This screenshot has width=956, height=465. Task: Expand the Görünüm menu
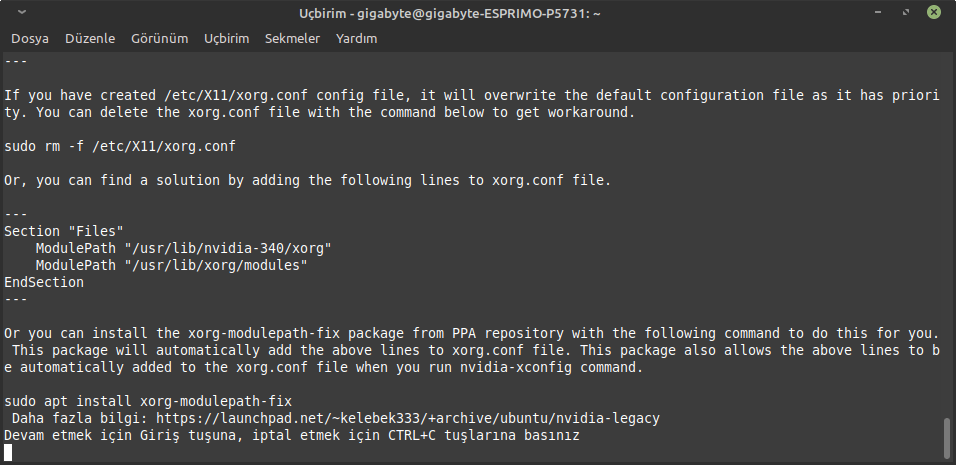point(159,39)
